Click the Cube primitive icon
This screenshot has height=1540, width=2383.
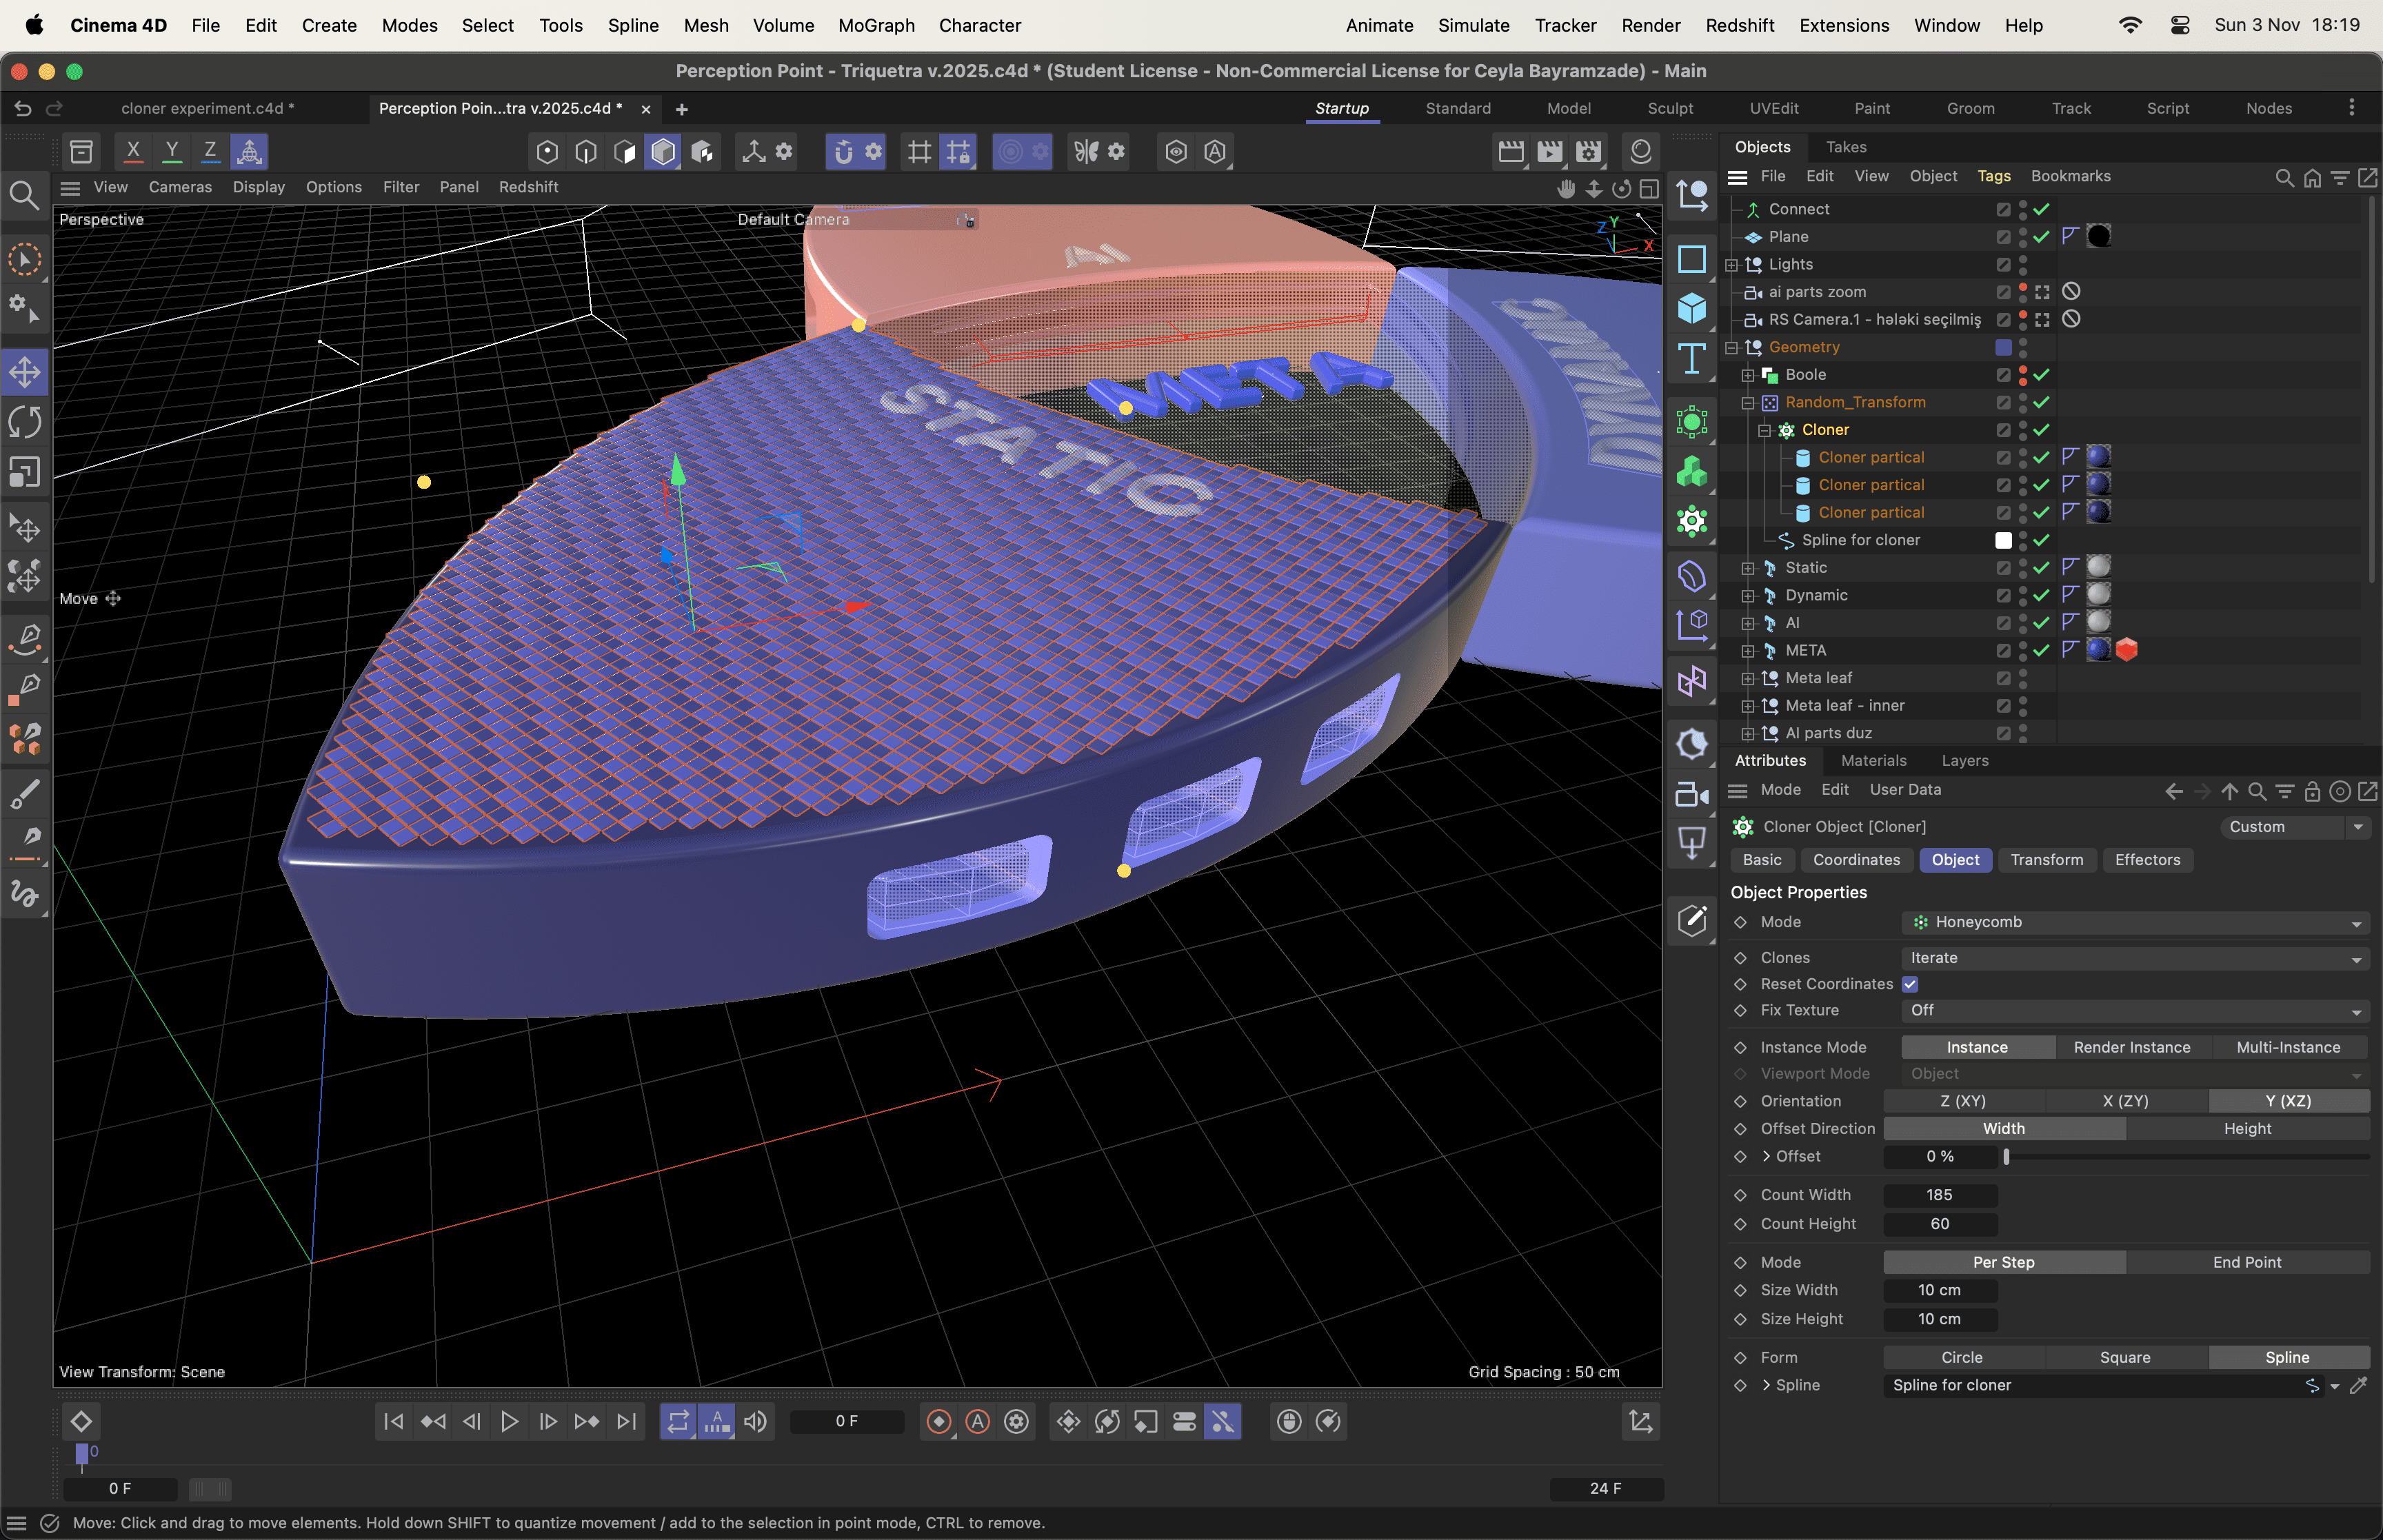pos(1691,308)
